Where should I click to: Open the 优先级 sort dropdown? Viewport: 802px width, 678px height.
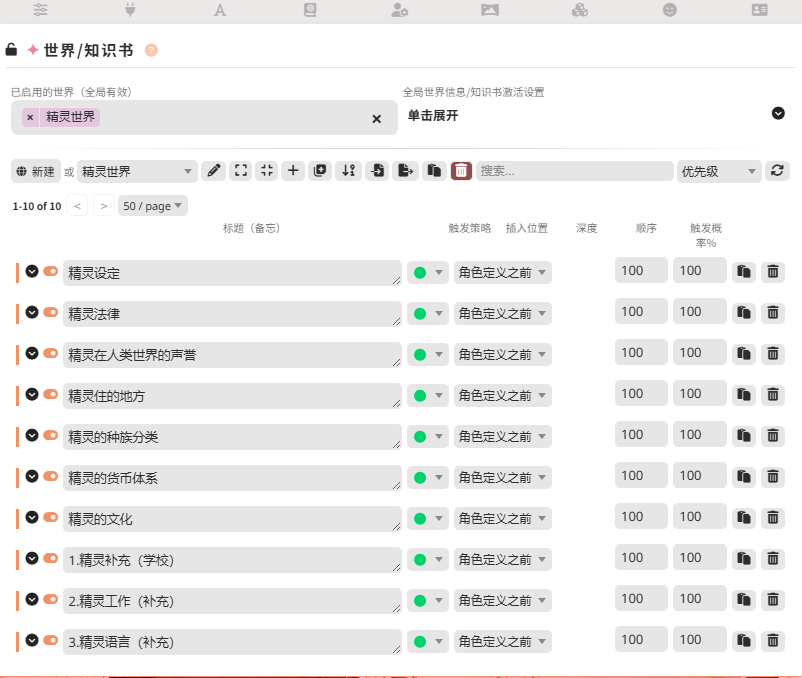pos(719,171)
